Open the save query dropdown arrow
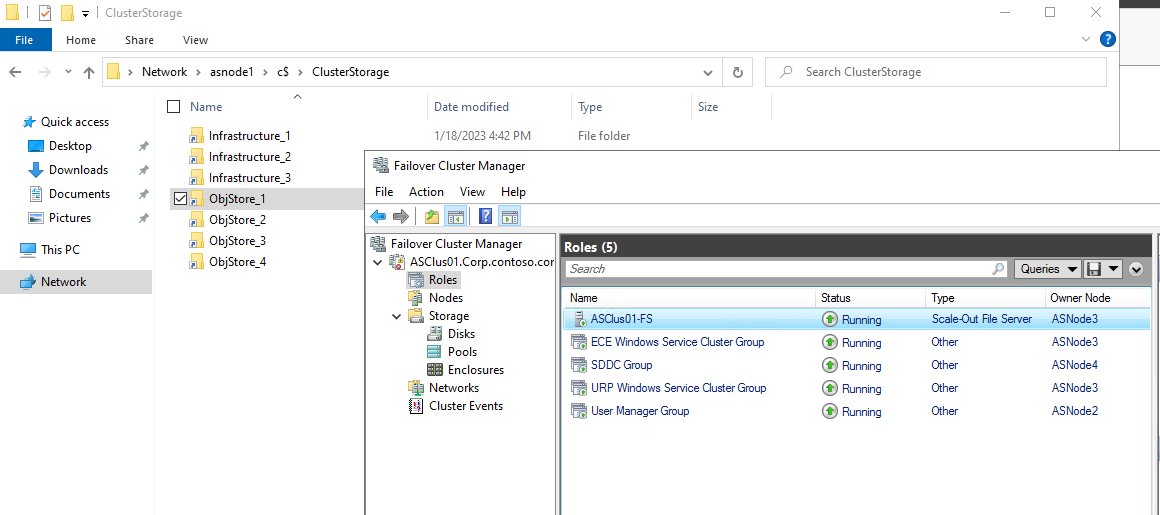This screenshot has height=515, width=1160. tap(1113, 269)
